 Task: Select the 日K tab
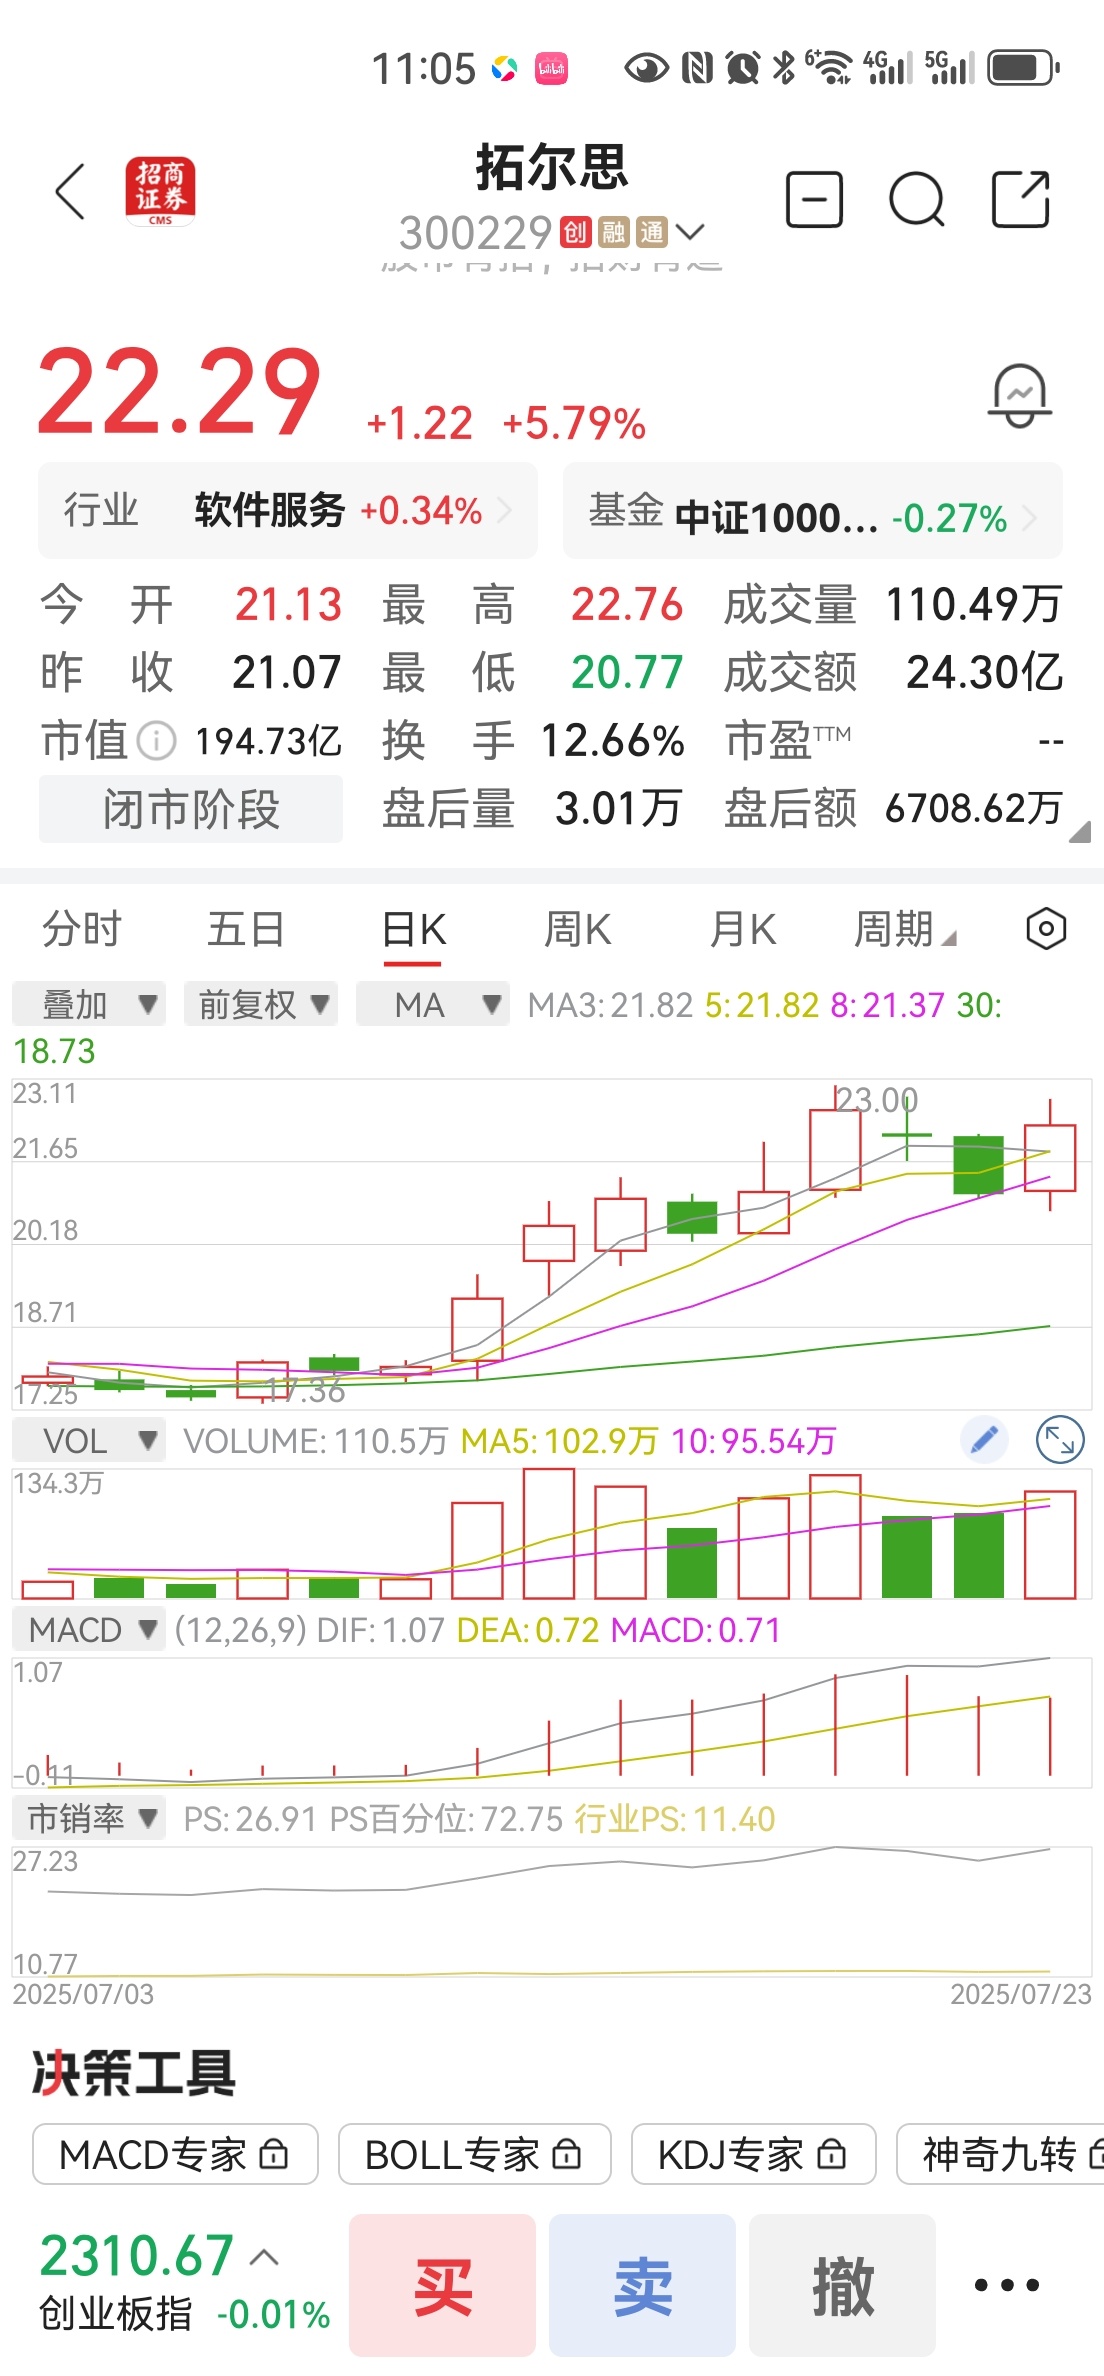(x=413, y=931)
